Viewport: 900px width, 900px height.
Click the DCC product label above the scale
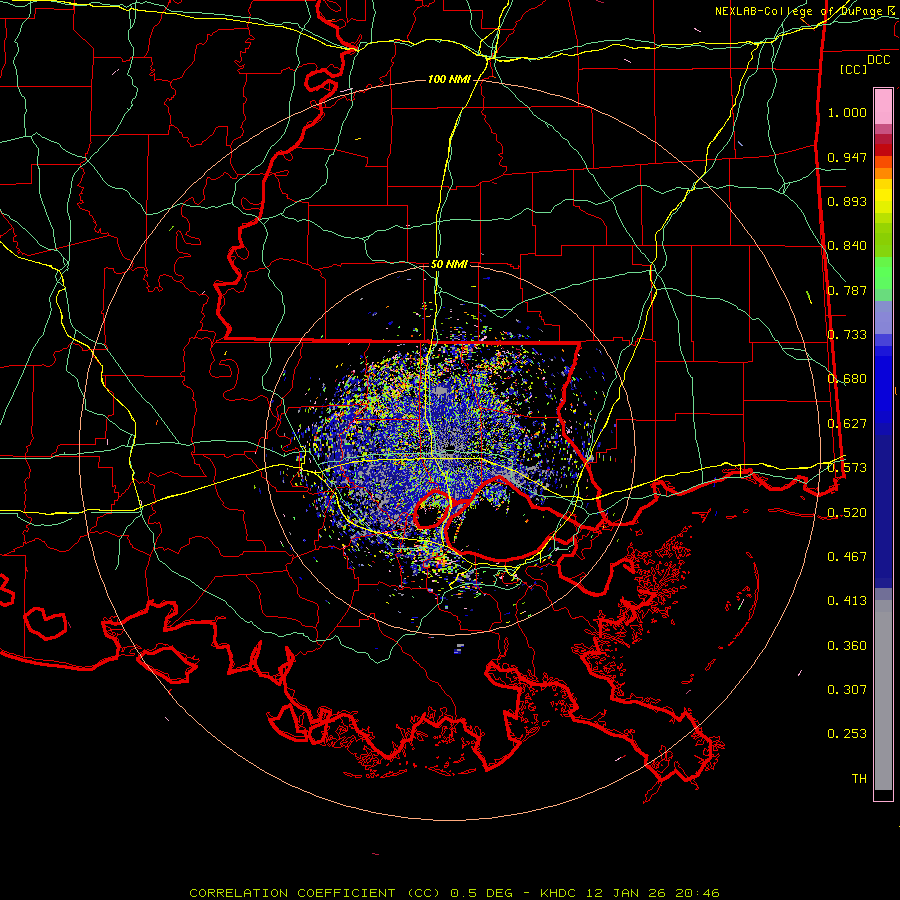878,60
